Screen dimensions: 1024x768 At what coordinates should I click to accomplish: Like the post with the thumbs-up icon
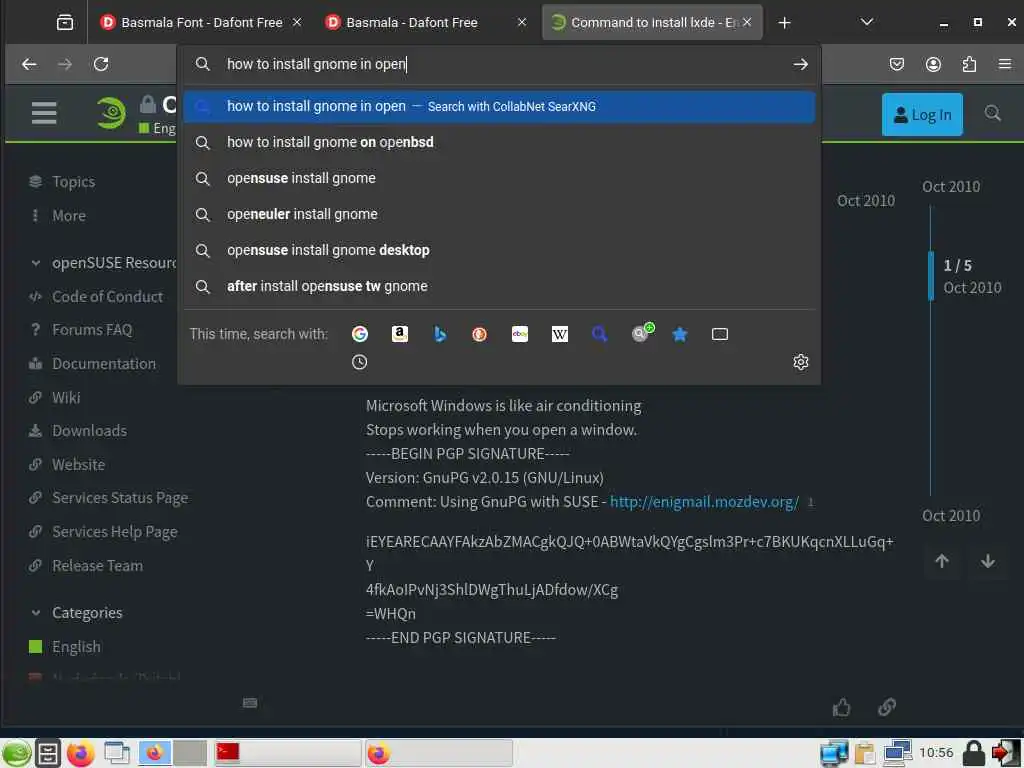coord(841,707)
